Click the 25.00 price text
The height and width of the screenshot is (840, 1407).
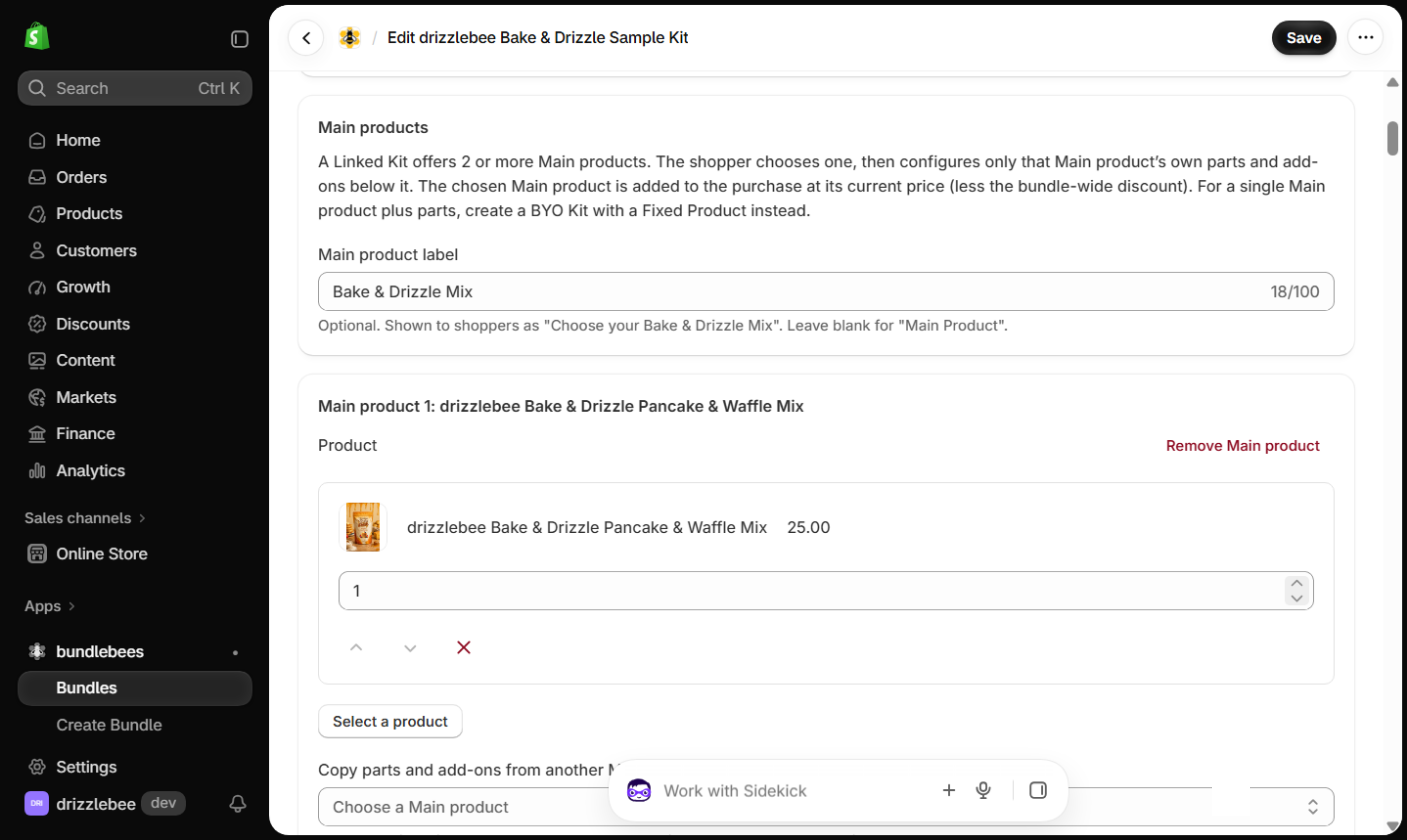click(x=808, y=527)
